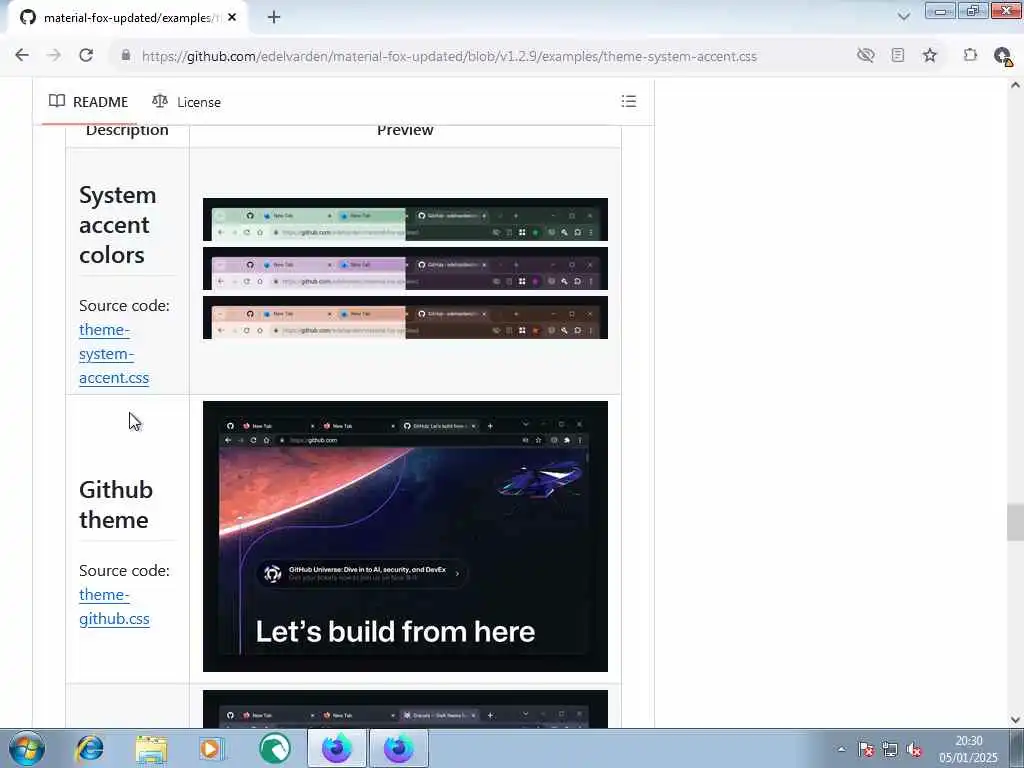Viewport: 1024px width, 768px height.
Task: Click the green accent color preview image
Action: point(405,219)
